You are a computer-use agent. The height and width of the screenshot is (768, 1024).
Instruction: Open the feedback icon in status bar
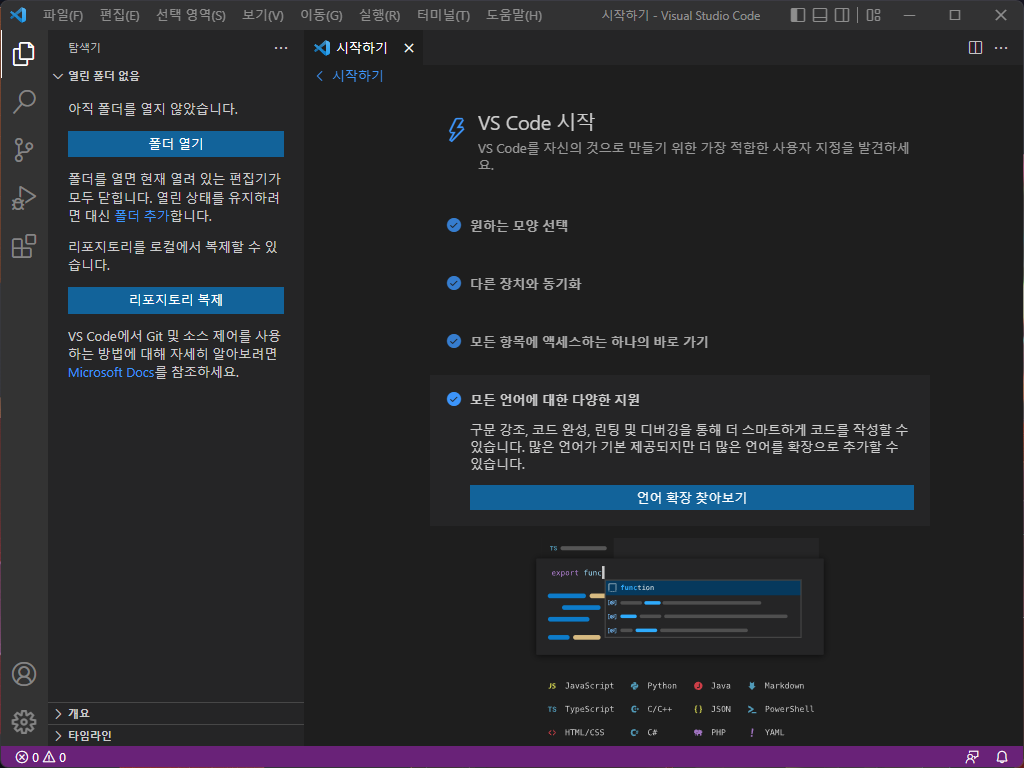972,757
